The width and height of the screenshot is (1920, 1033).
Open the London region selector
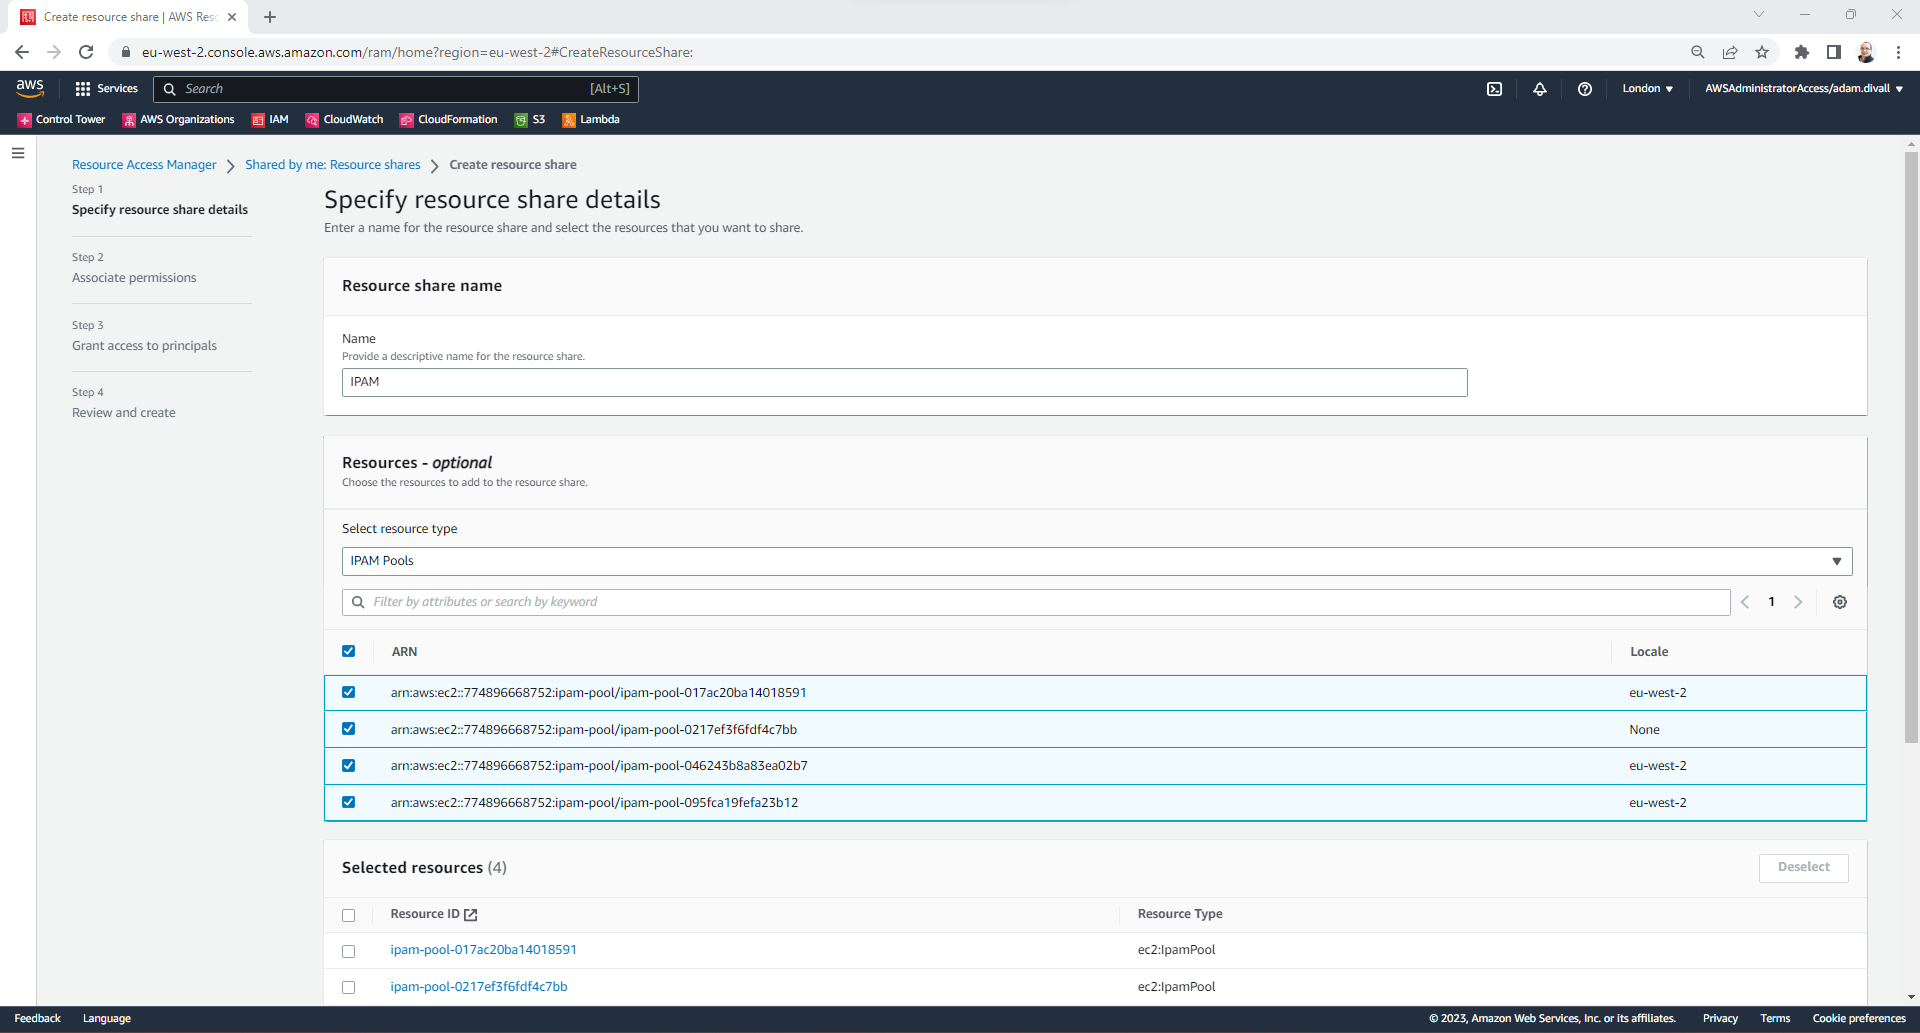(1647, 89)
